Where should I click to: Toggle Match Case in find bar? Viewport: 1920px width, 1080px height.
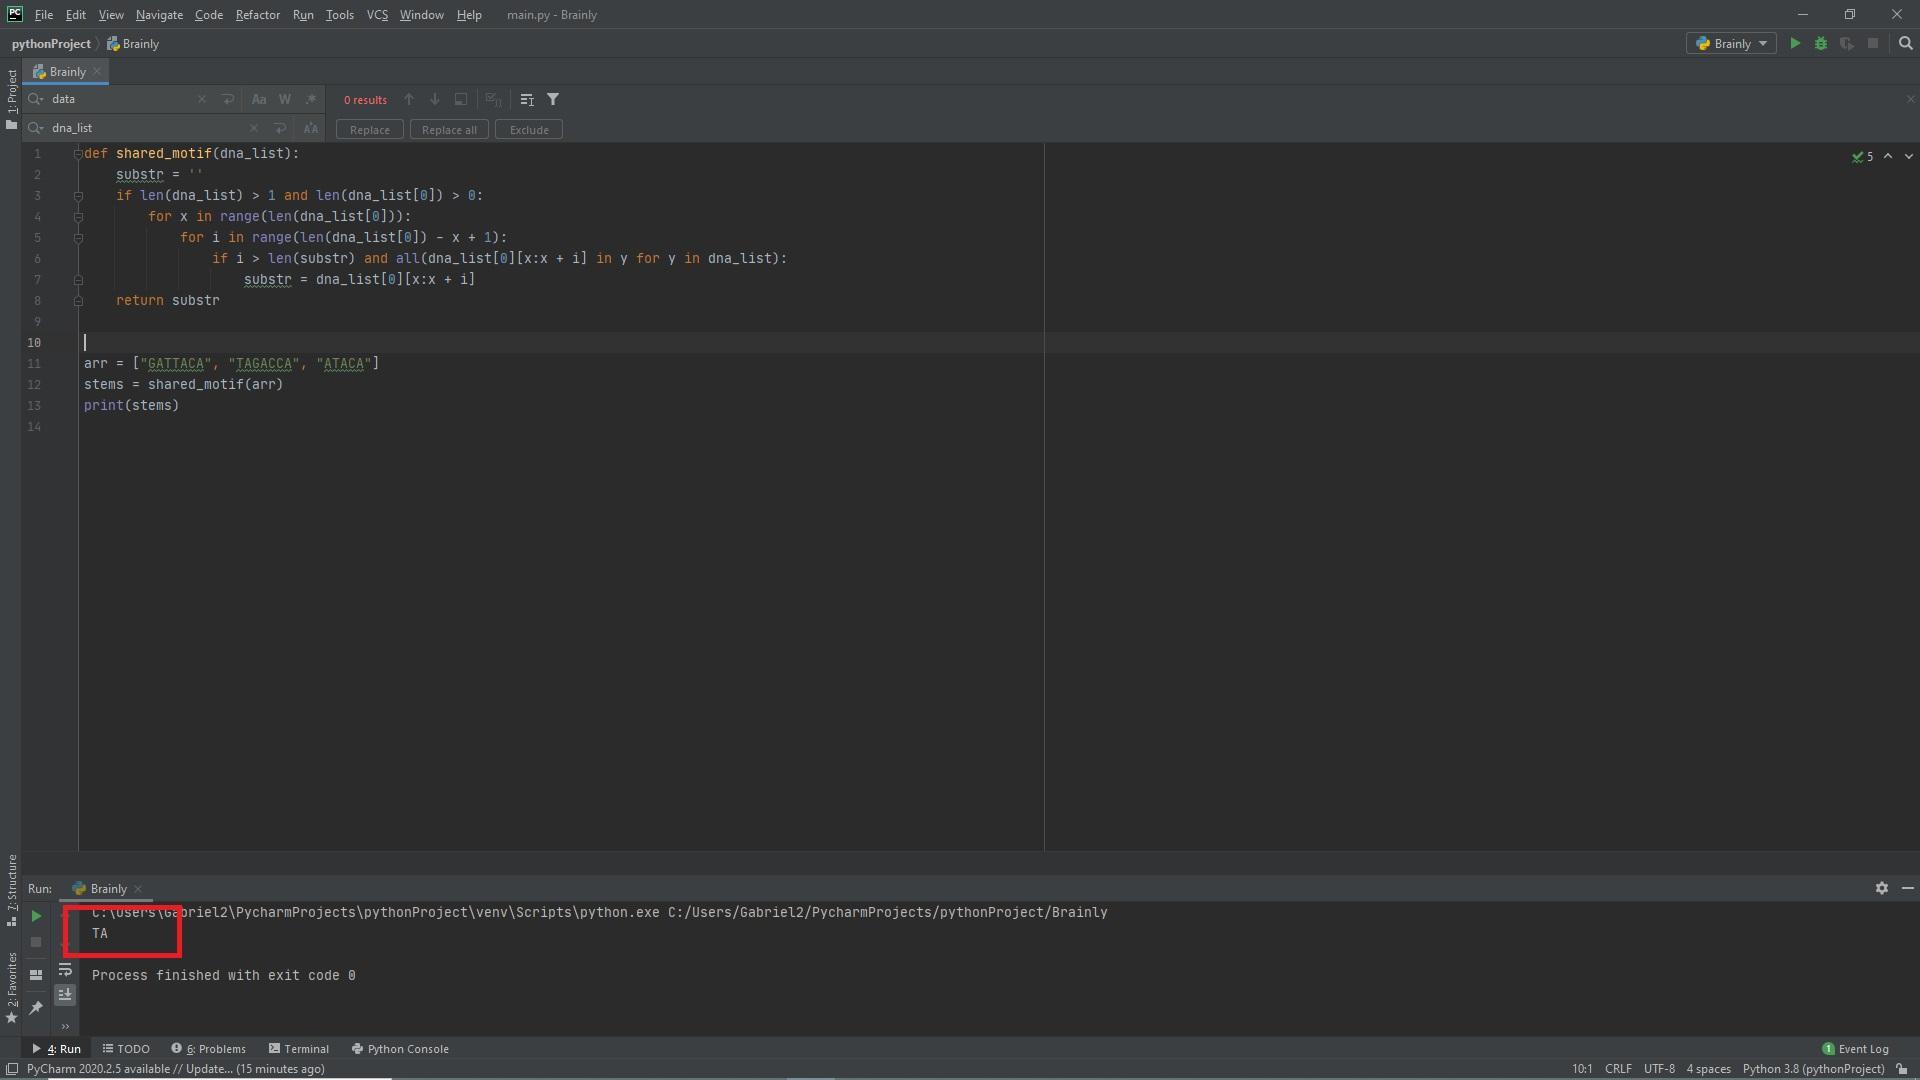[x=259, y=100]
